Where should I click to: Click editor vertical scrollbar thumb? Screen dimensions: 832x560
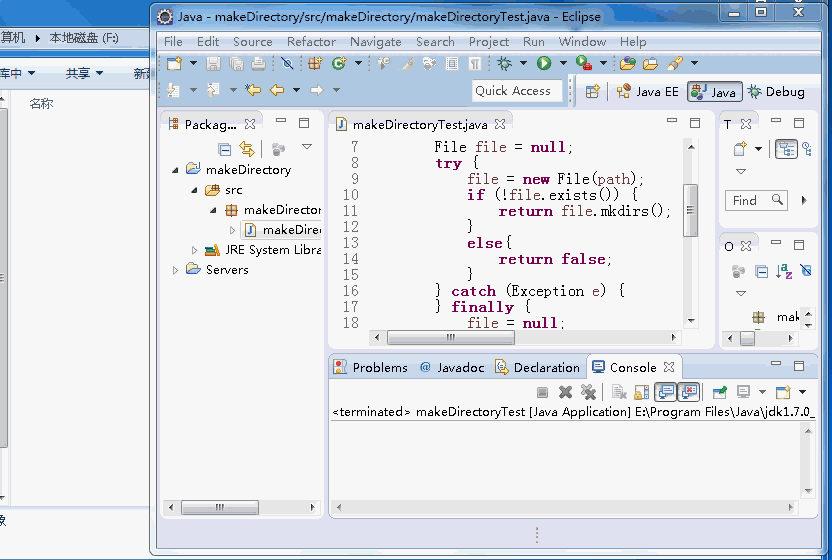[x=690, y=210]
